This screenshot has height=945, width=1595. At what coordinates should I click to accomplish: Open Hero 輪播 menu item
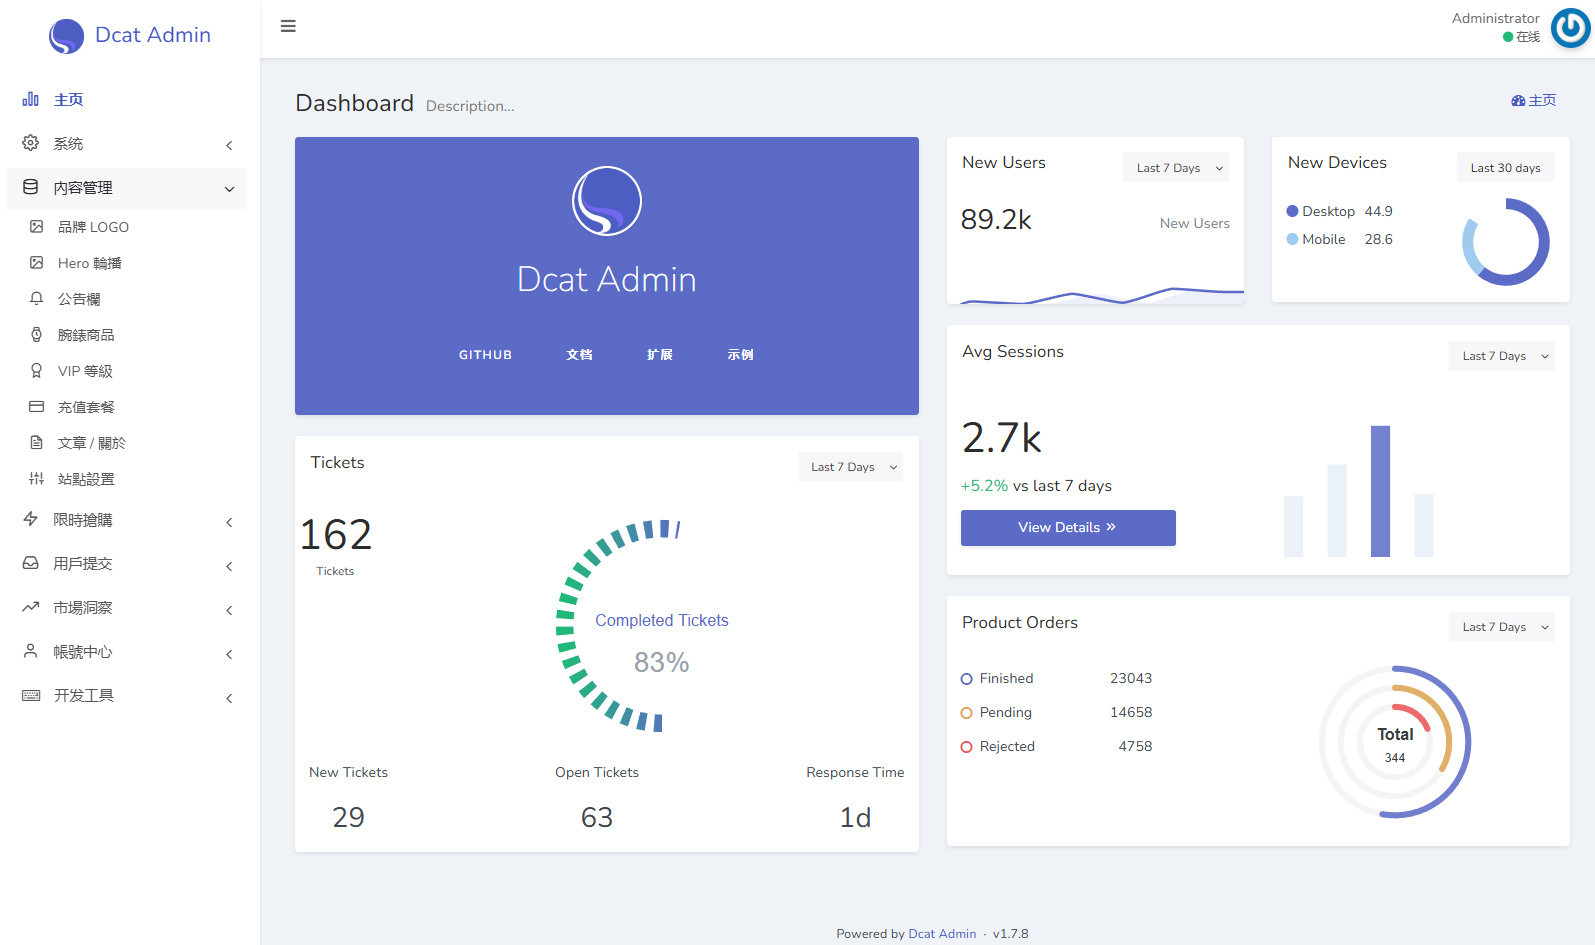click(126, 263)
